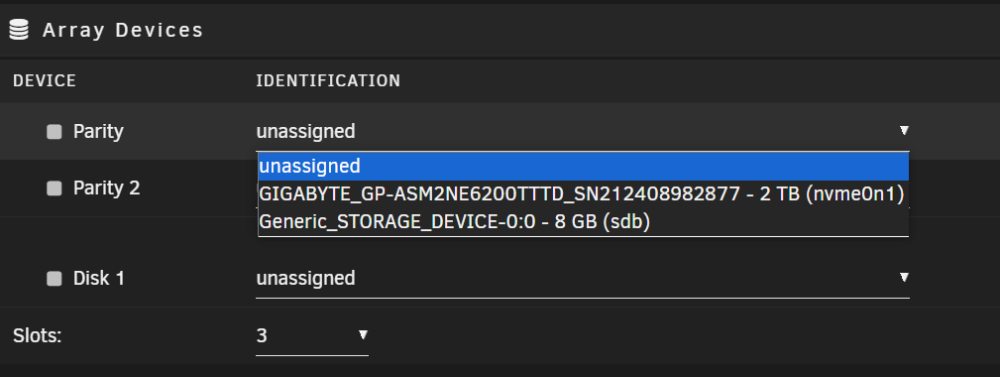Click the Parity device label

(x=98, y=132)
